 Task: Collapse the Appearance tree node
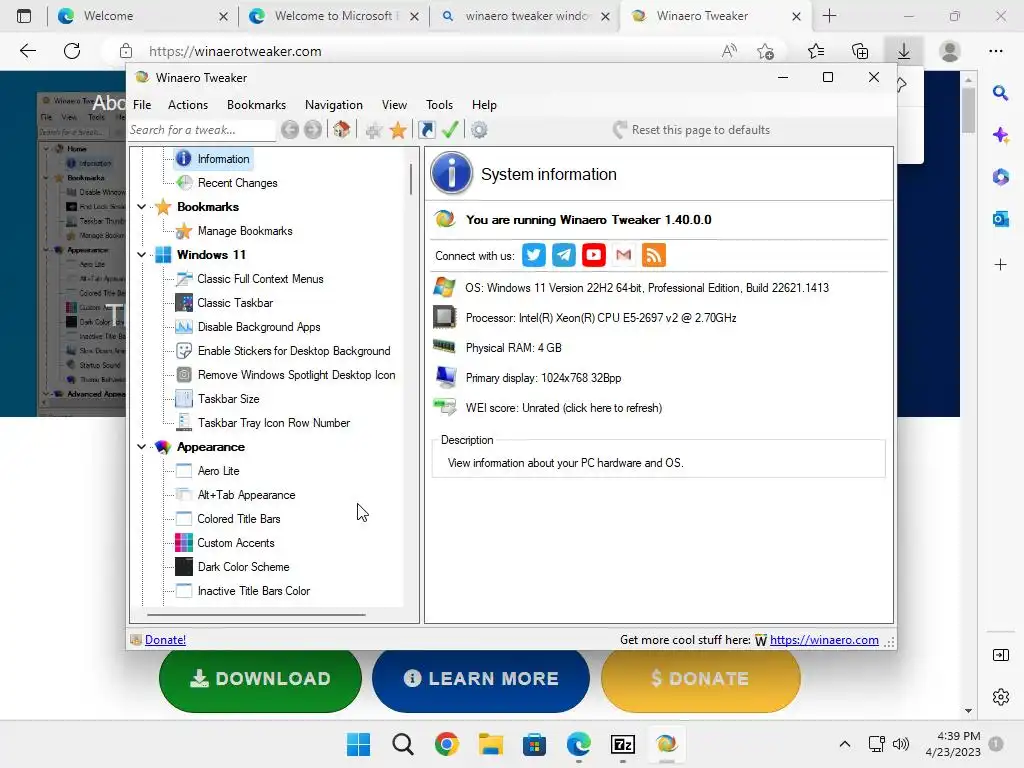click(142, 447)
